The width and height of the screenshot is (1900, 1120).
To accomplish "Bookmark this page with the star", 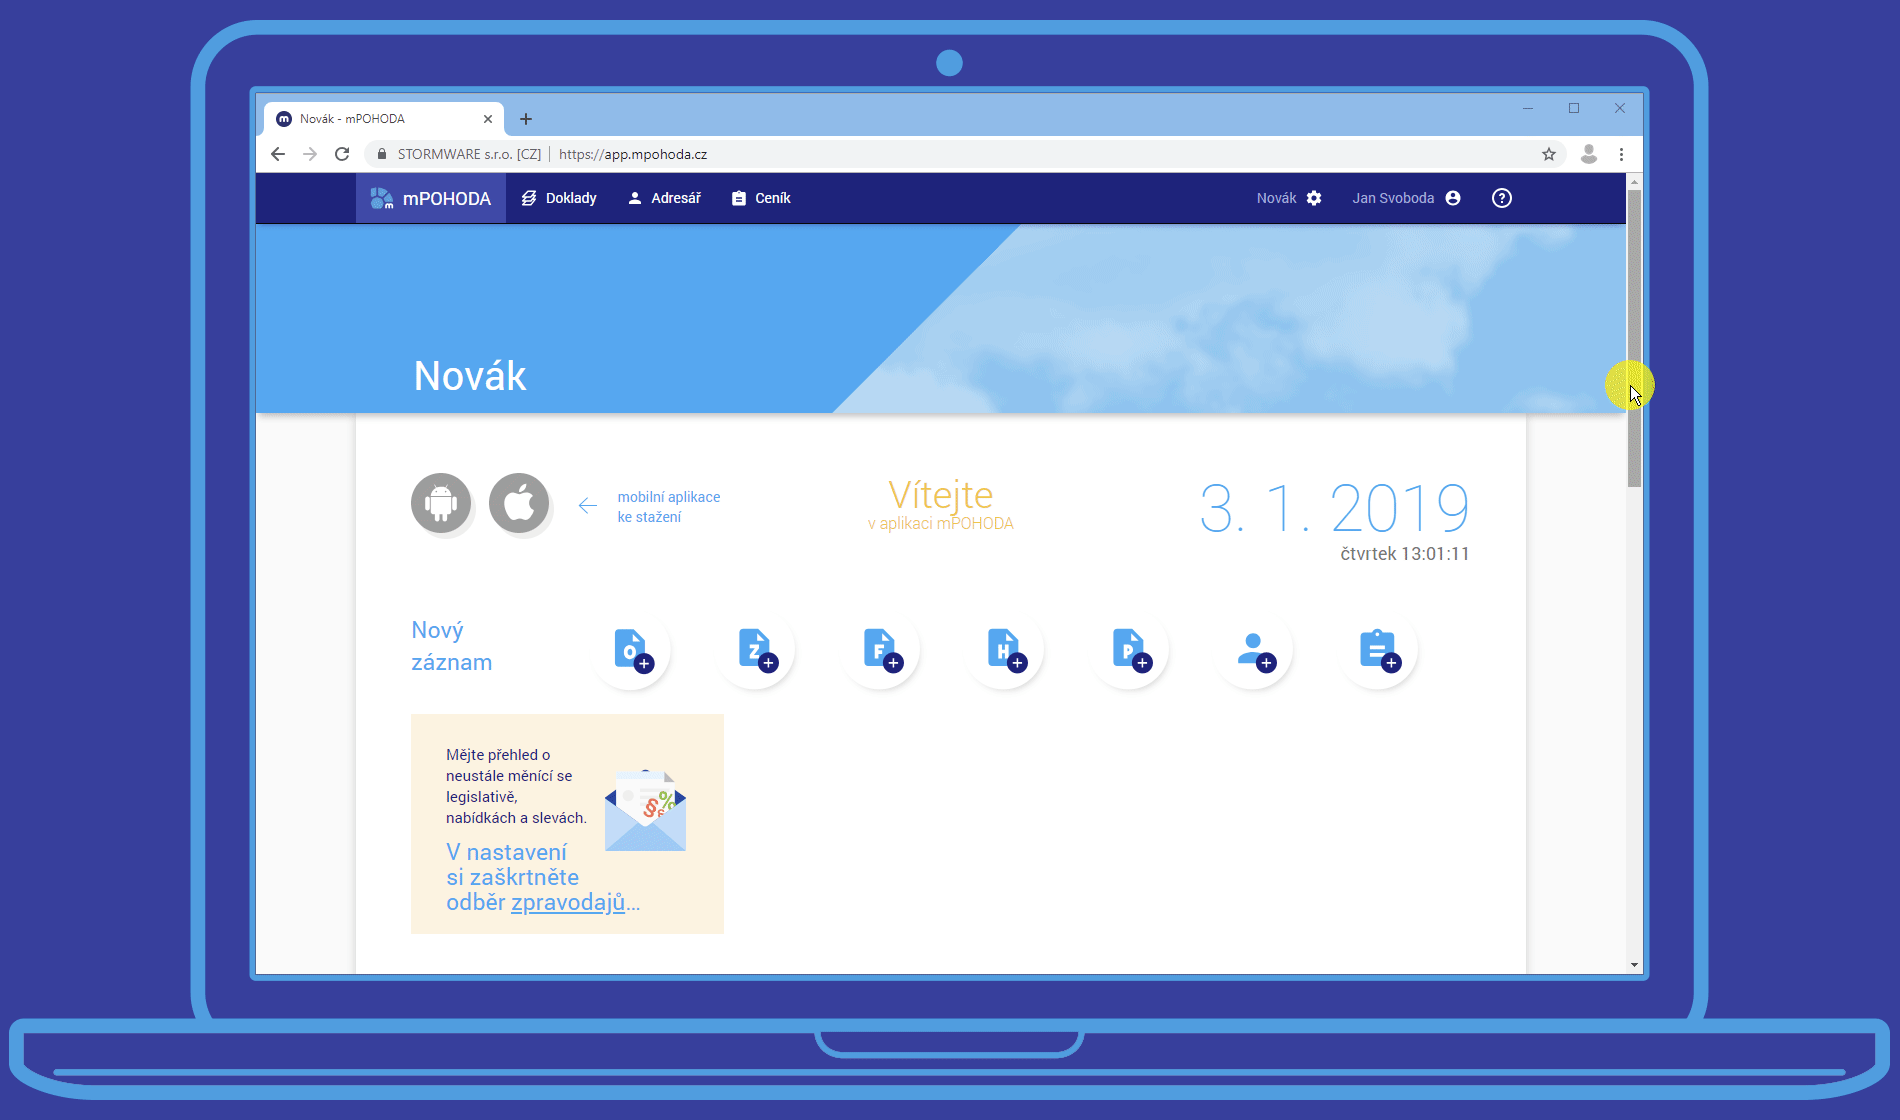I will click(1549, 154).
